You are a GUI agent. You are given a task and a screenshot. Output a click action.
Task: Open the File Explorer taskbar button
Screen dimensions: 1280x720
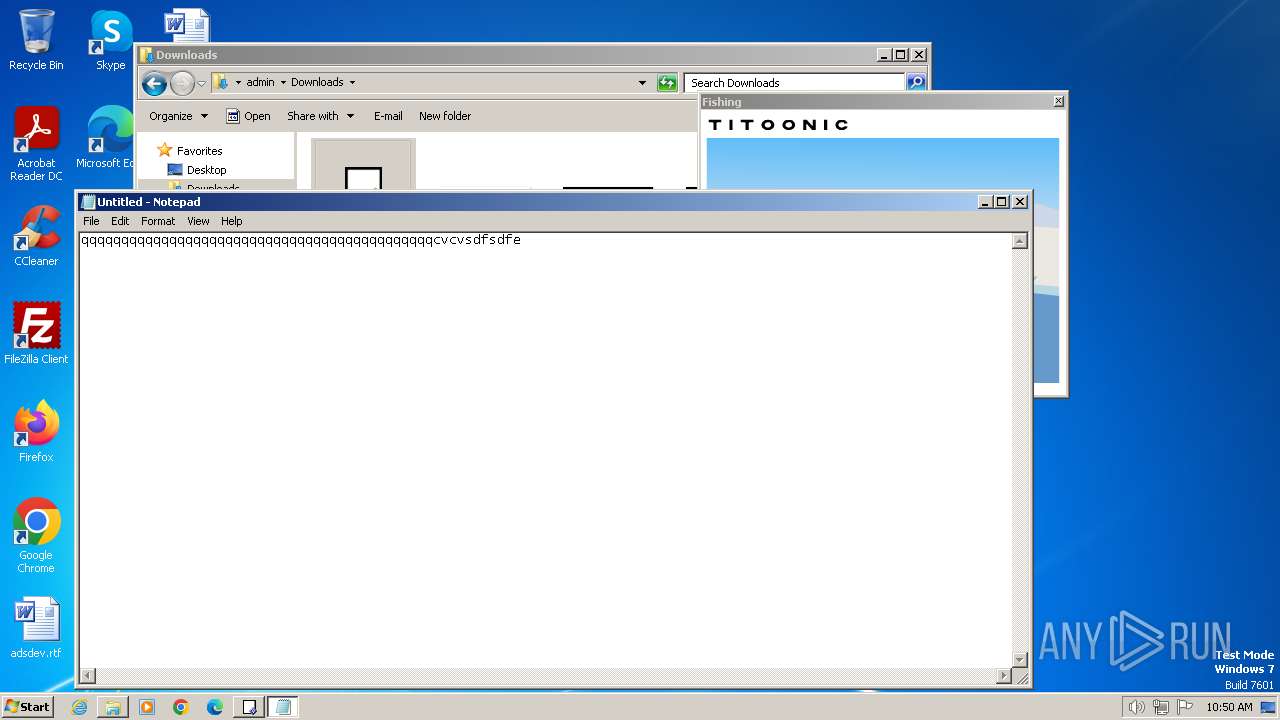click(x=113, y=707)
